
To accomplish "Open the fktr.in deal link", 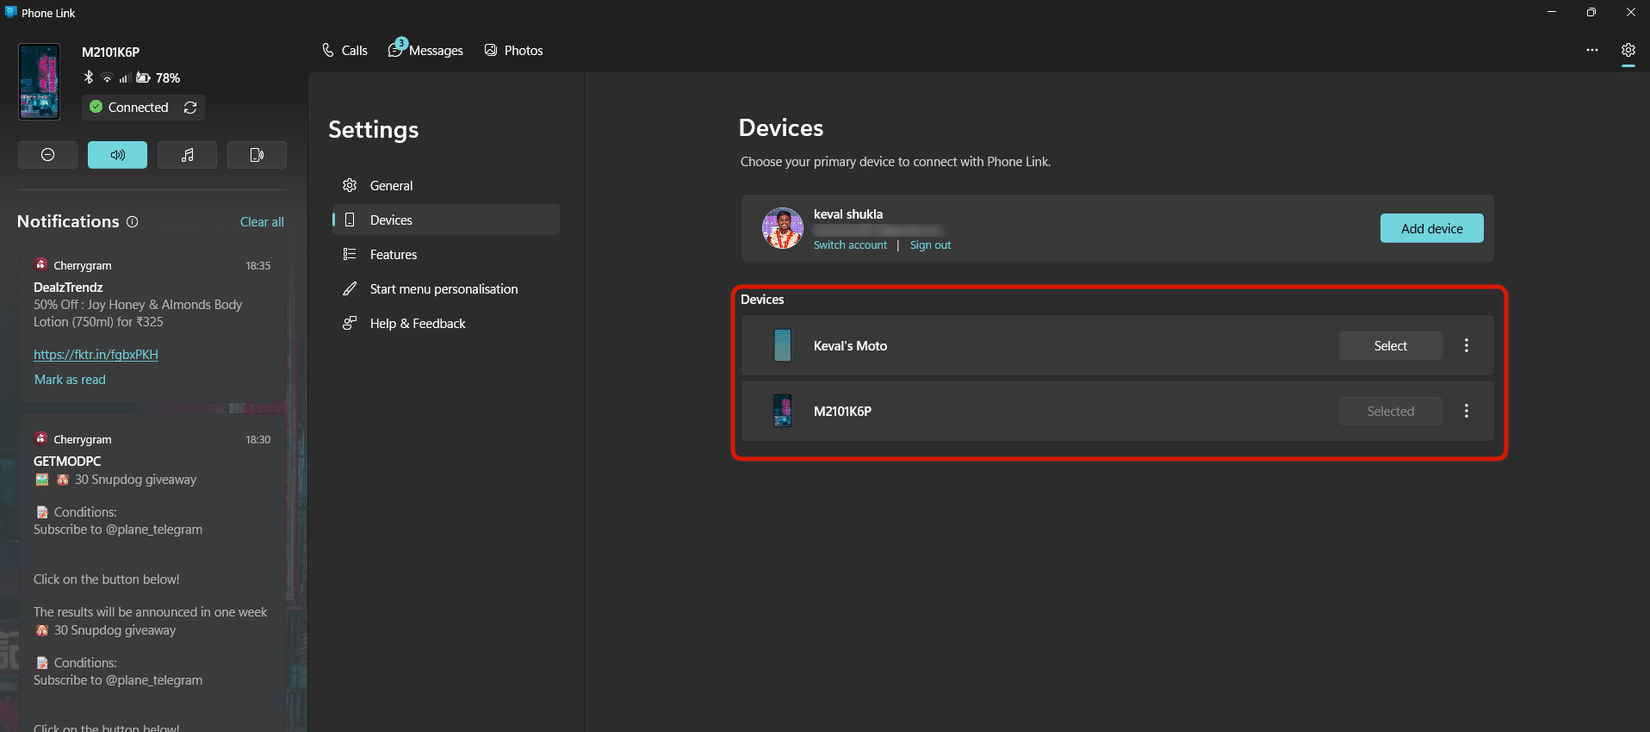I will pyautogui.click(x=96, y=354).
